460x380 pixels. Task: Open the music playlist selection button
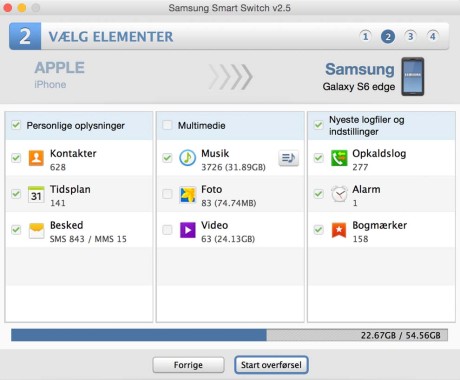288,158
